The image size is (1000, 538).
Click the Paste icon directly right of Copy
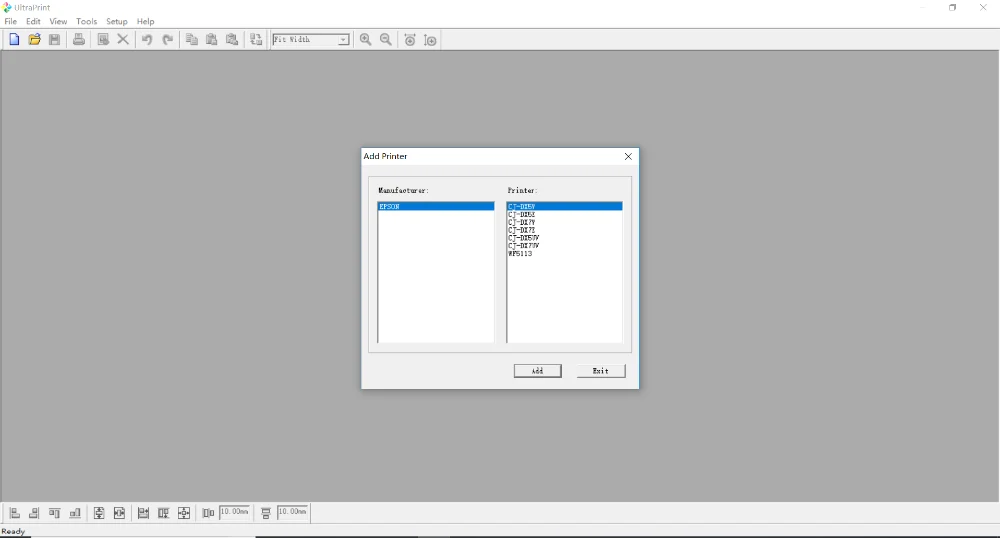click(x=212, y=40)
